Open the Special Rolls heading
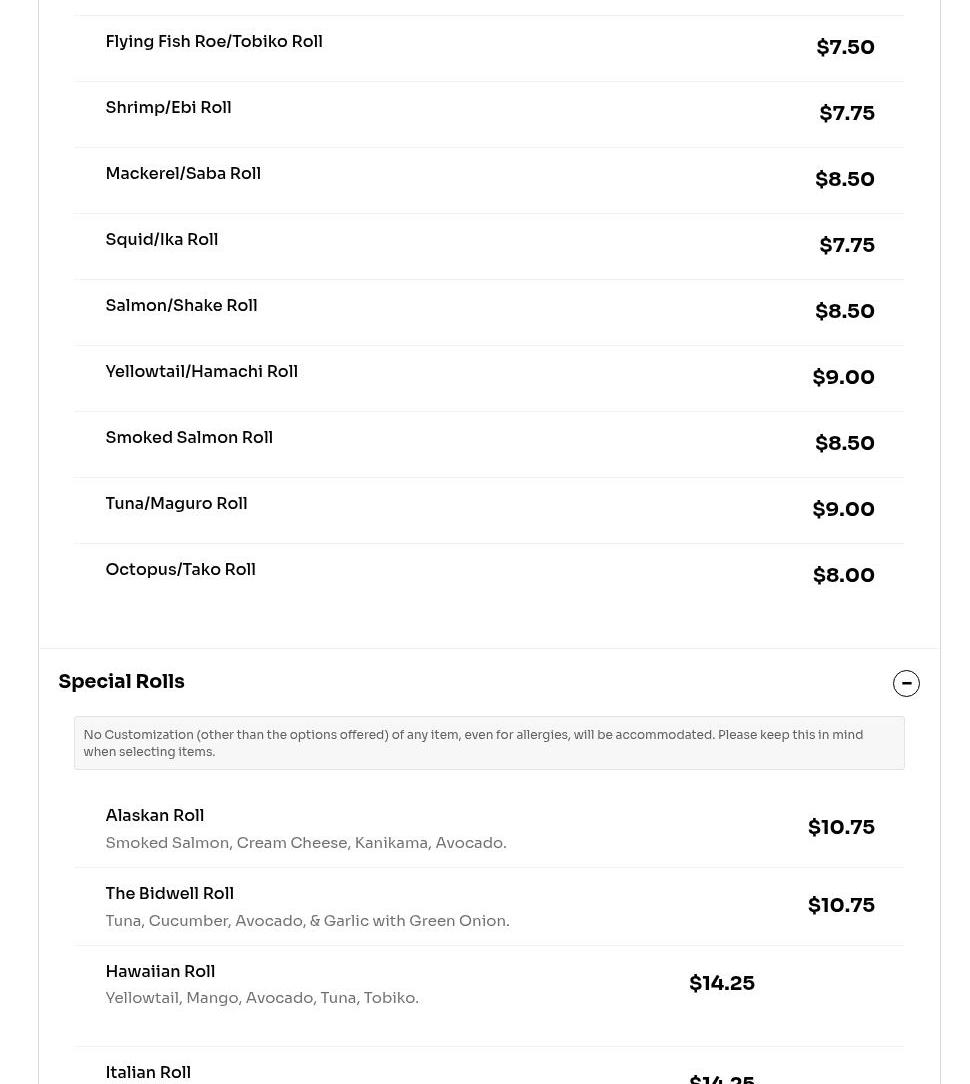Image resolution: width=970 pixels, height=1084 pixels. pos(121,682)
